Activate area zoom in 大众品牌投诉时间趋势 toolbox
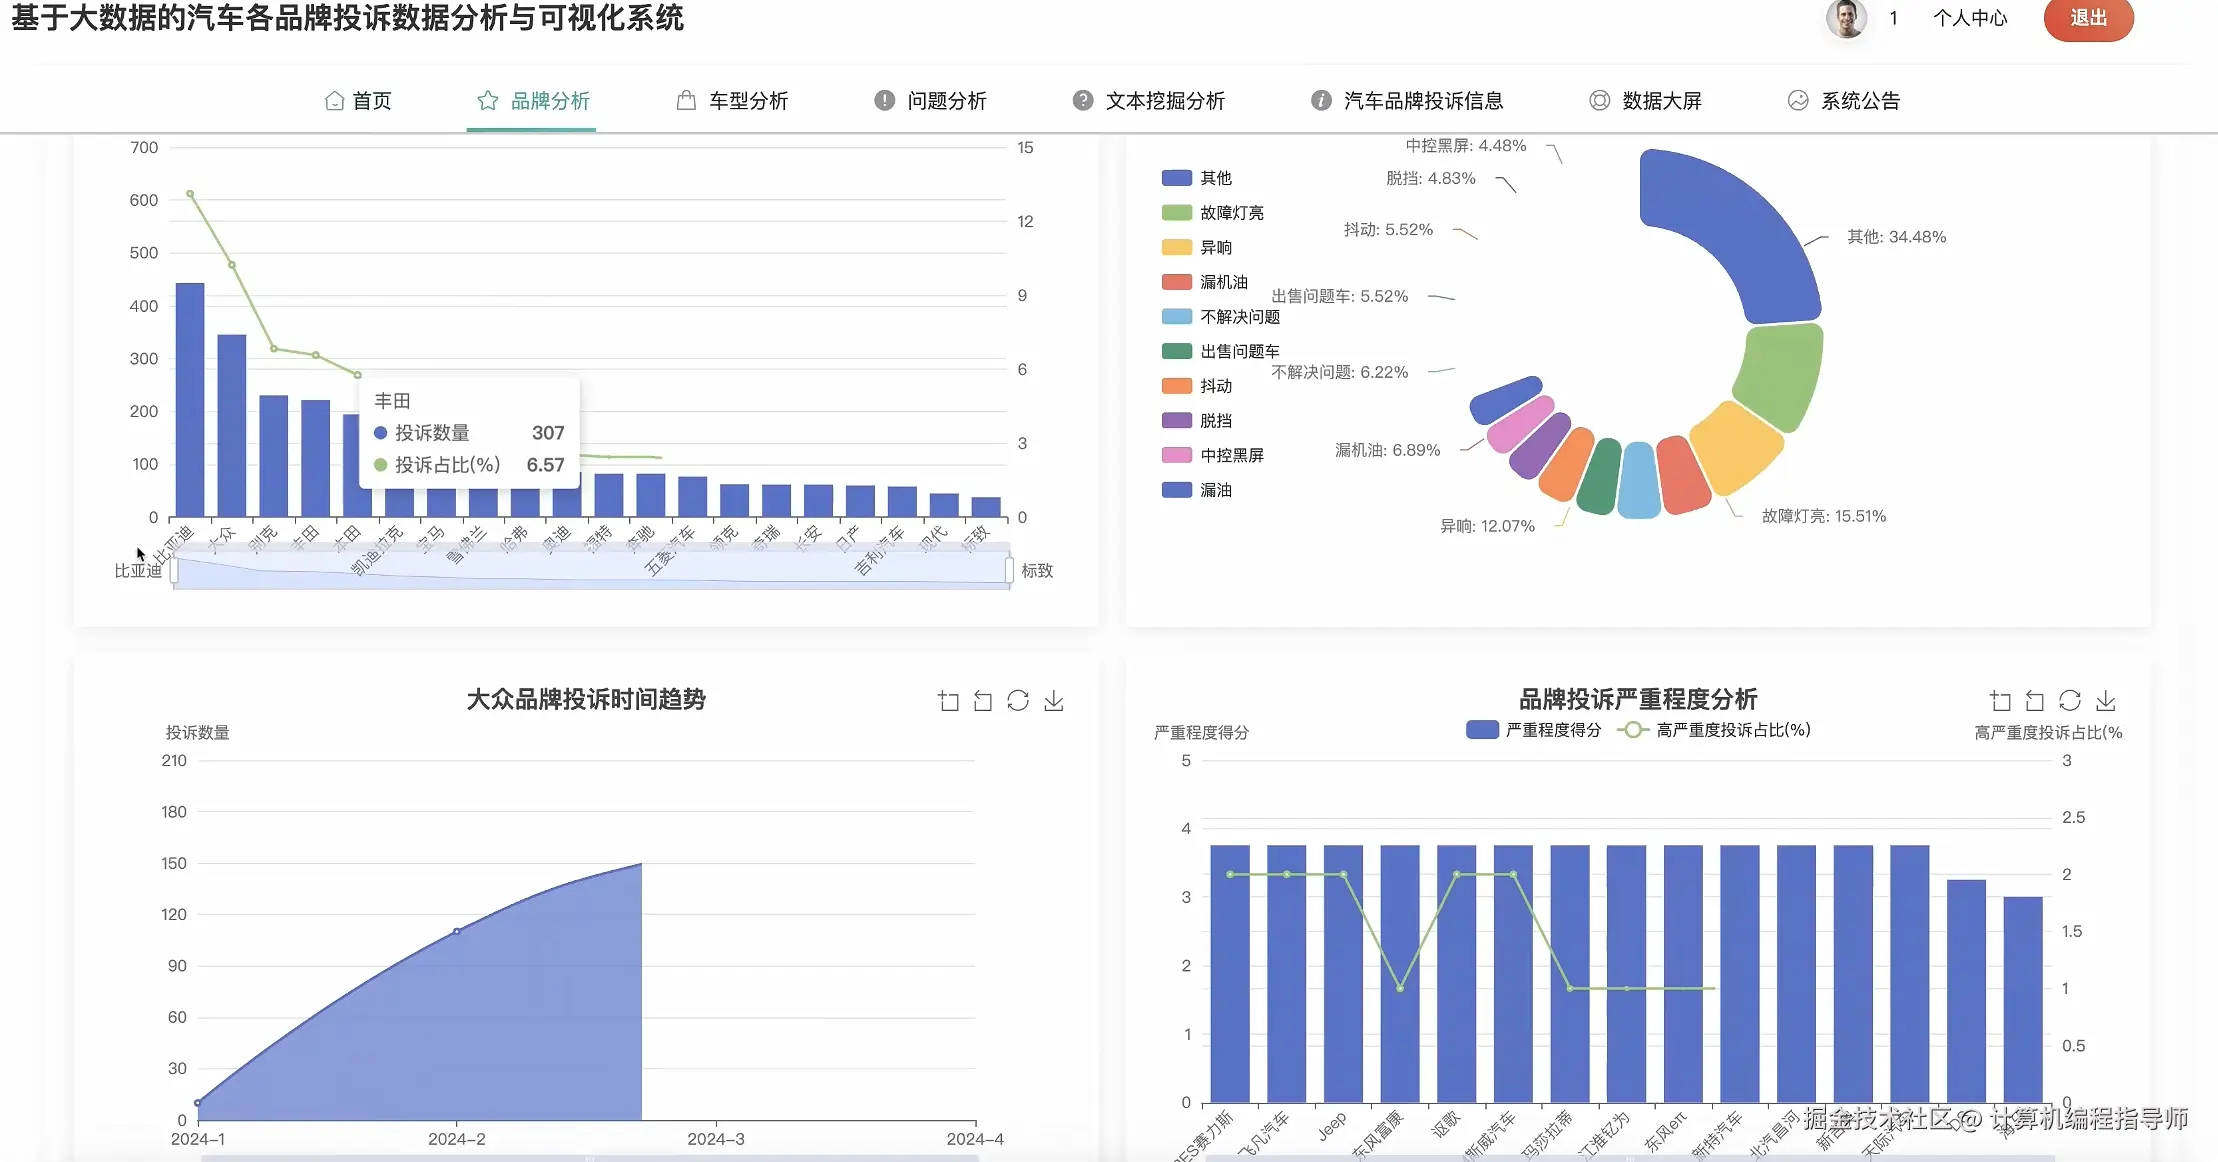This screenshot has height=1162, width=2218. click(948, 701)
